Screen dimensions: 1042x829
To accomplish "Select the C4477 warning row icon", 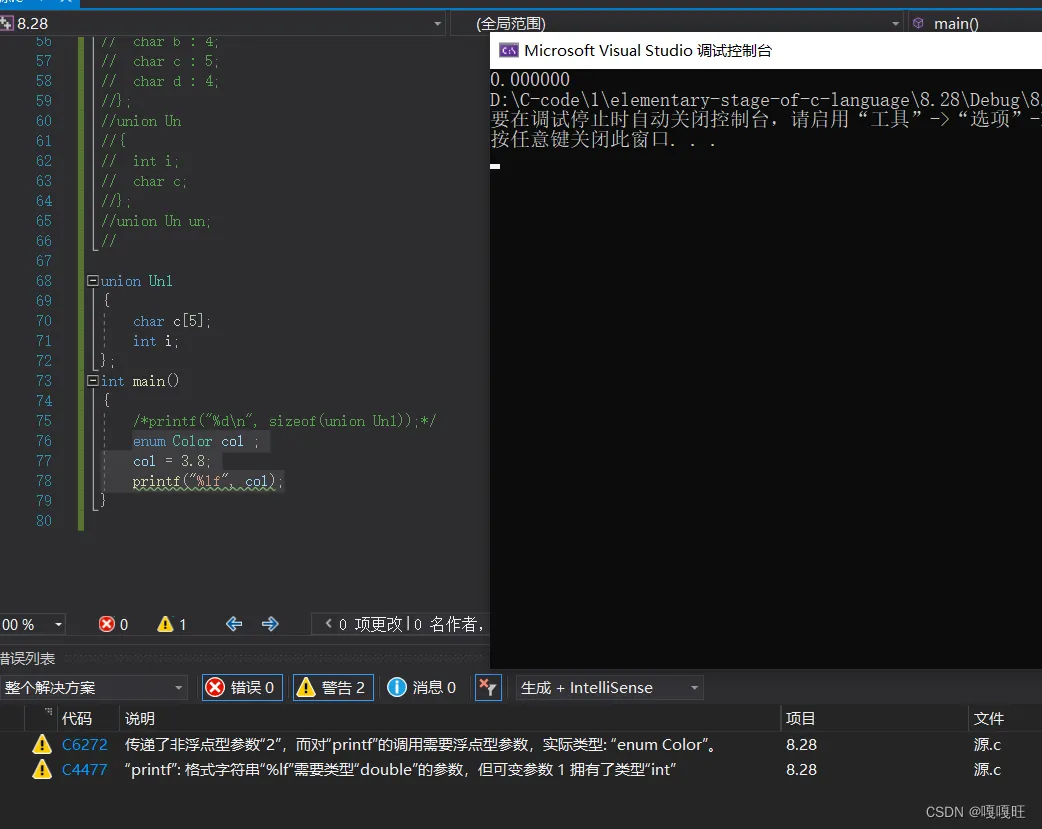I will pos(42,770).
